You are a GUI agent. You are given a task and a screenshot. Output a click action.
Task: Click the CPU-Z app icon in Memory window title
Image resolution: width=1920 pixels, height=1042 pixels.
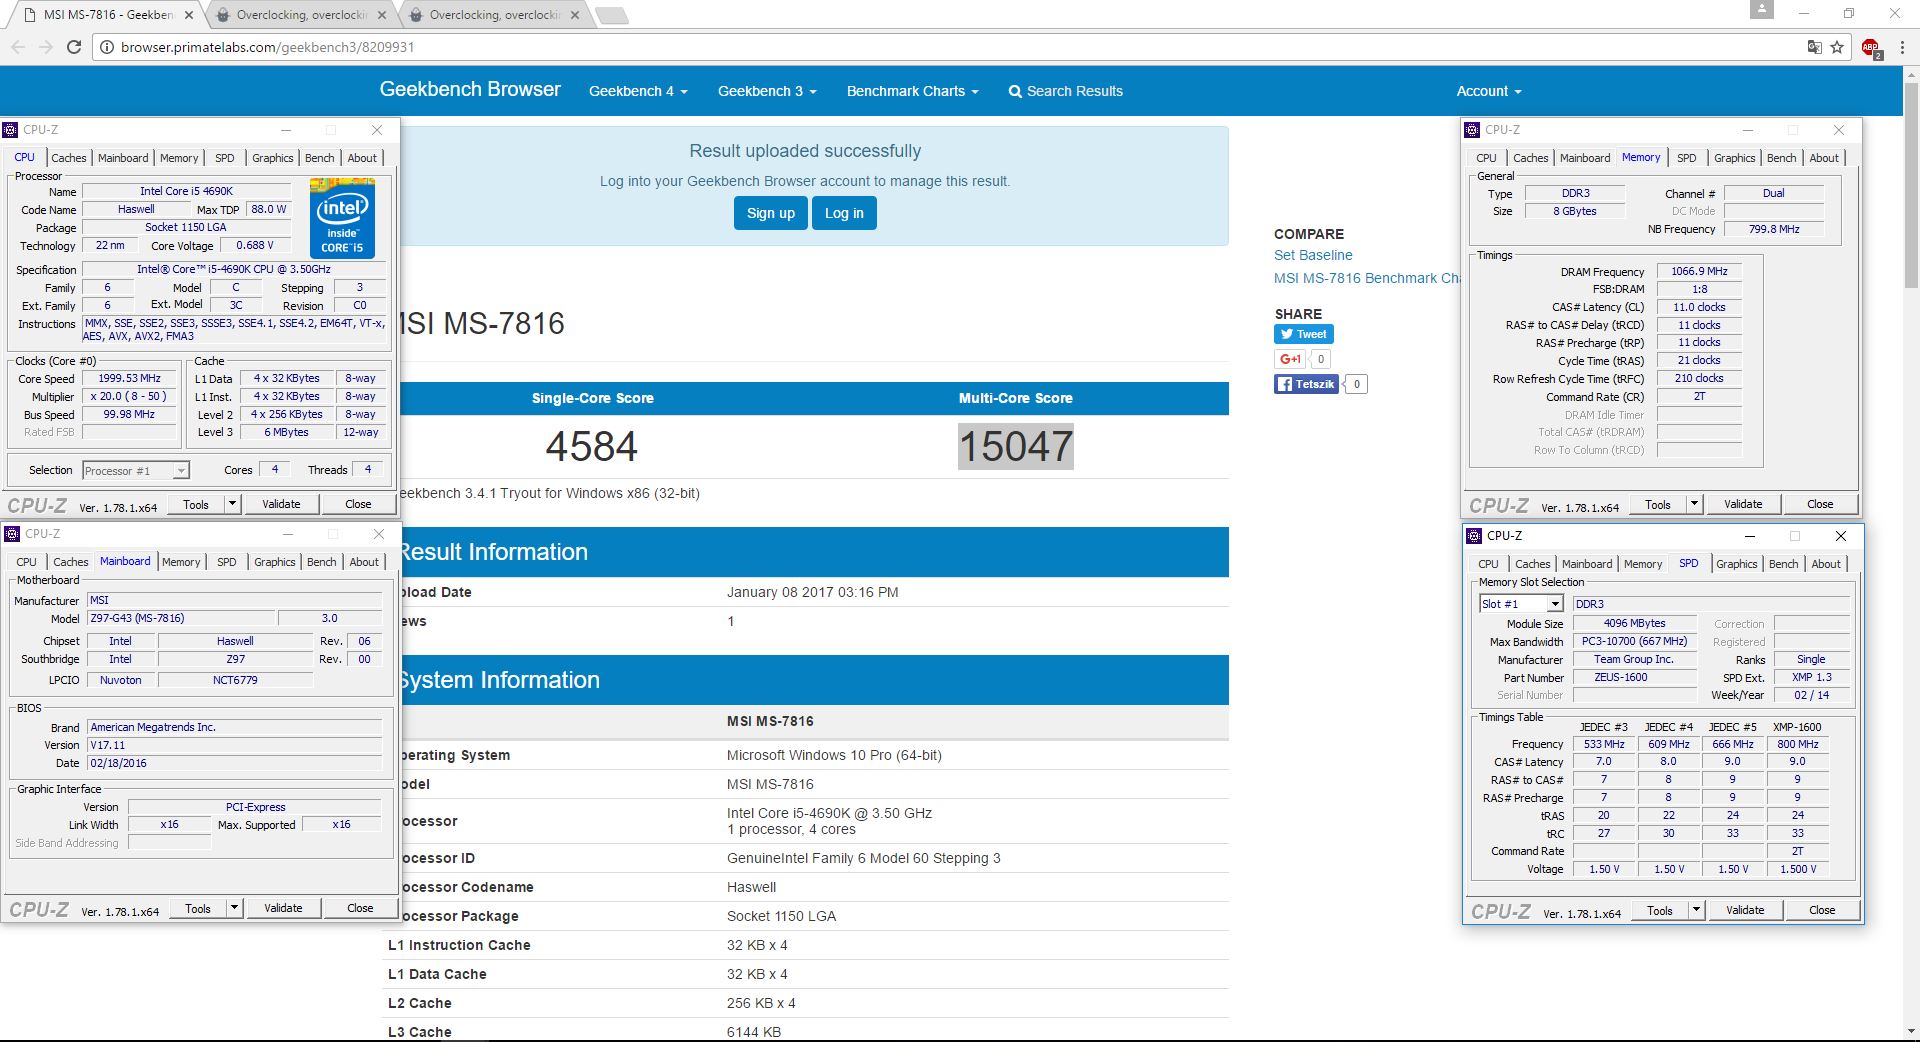pyautogui.click(x=1472, y=130)
